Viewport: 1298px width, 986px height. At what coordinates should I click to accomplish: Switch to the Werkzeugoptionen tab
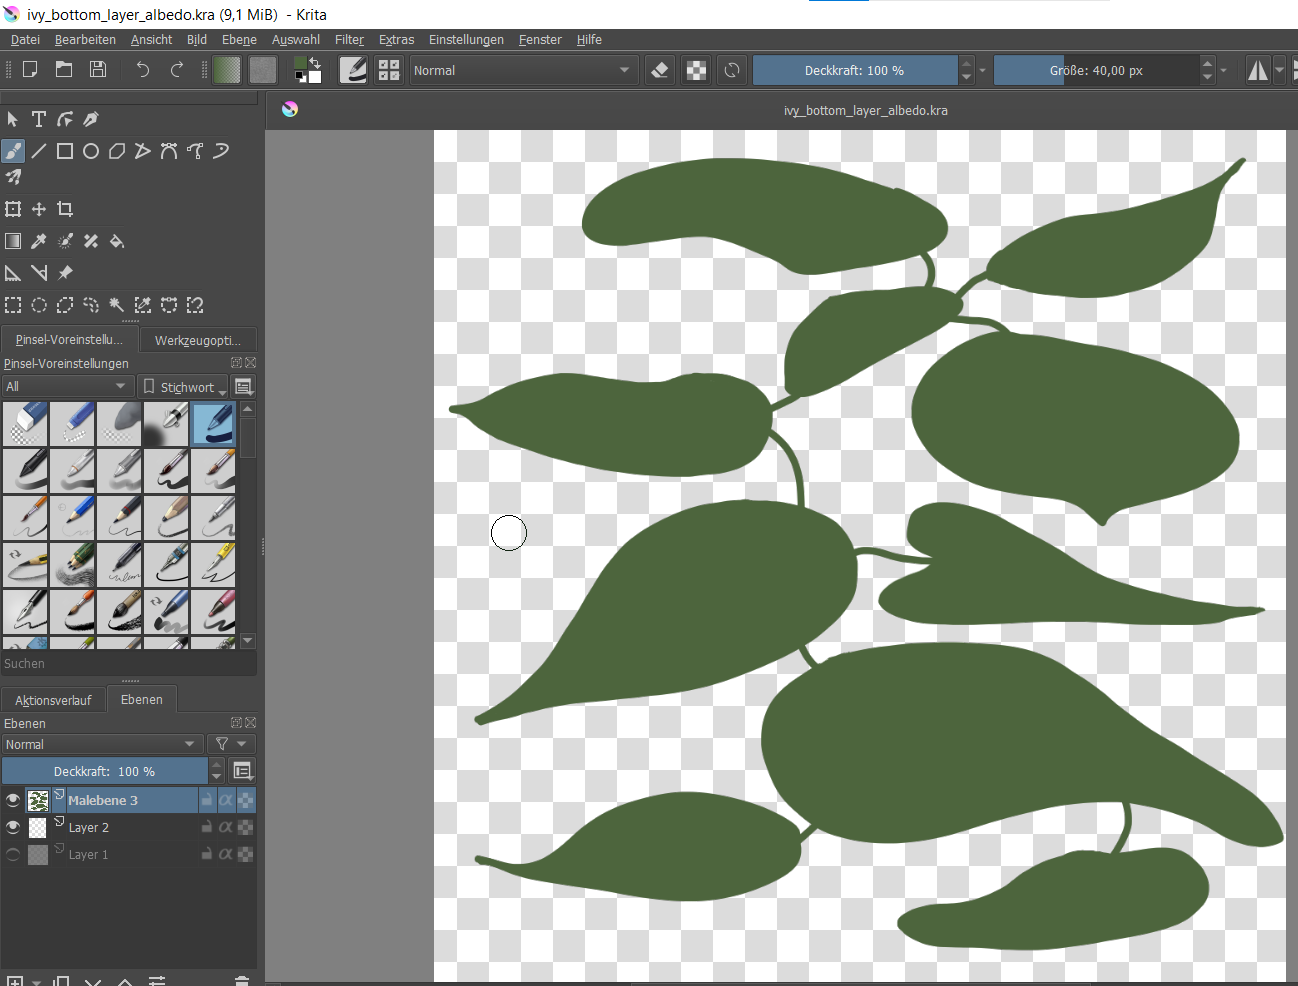click(197, 340)
